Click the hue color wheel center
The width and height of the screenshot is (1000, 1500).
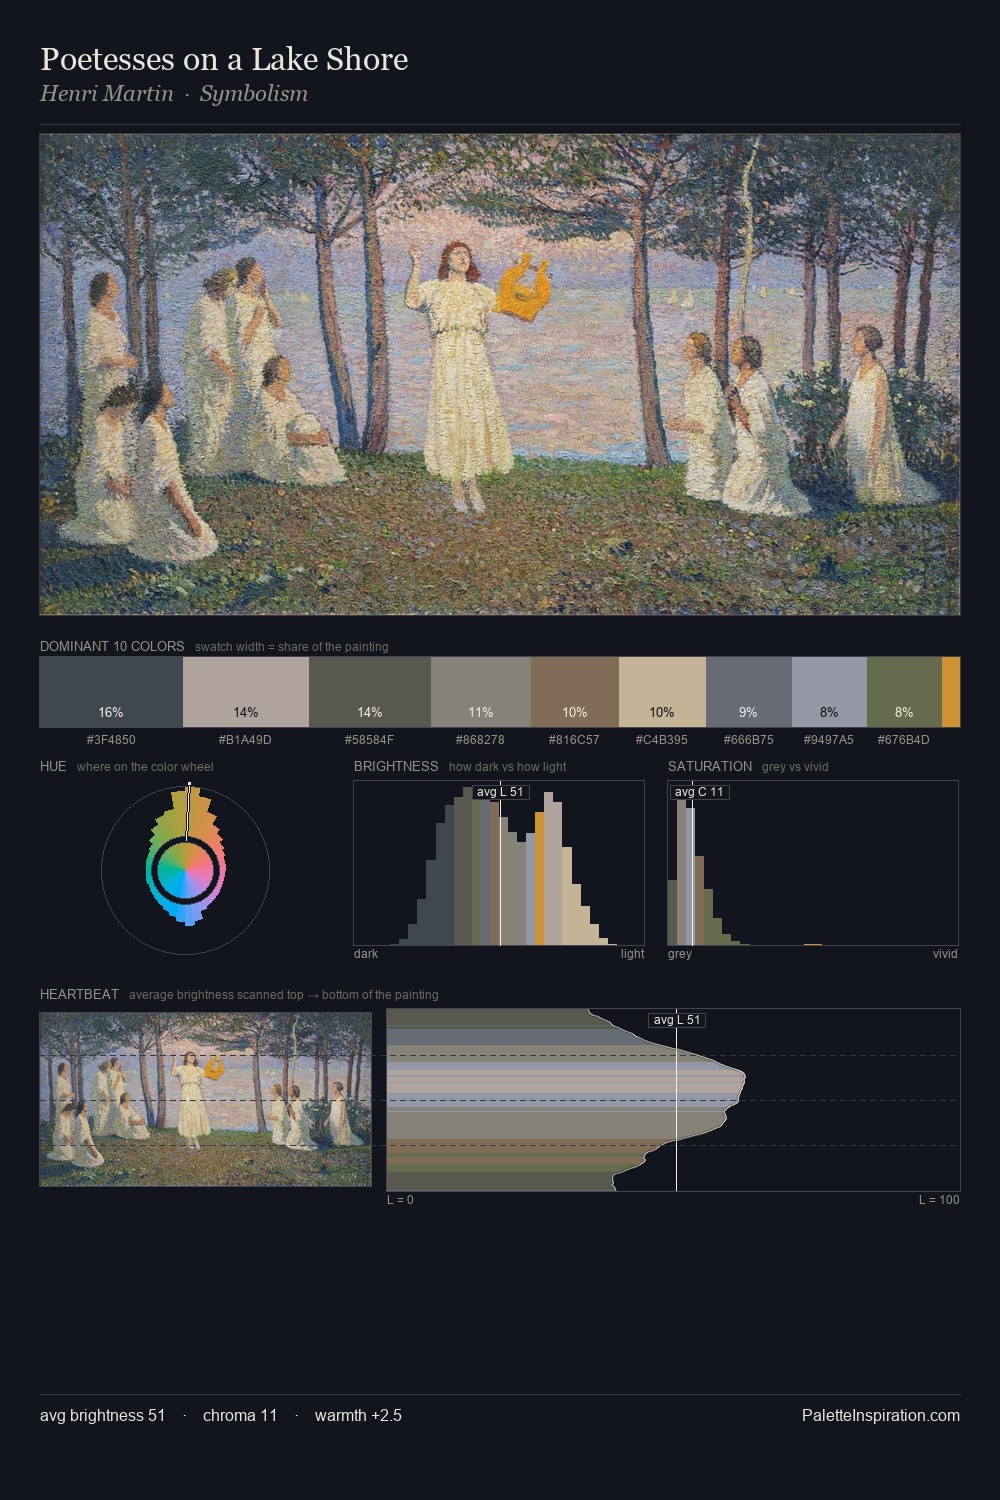[x=185, y=870]
